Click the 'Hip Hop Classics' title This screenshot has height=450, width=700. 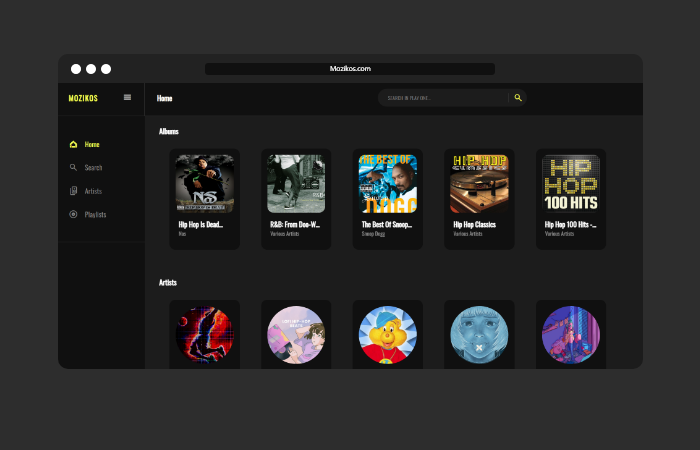click(x=475, y=225)
